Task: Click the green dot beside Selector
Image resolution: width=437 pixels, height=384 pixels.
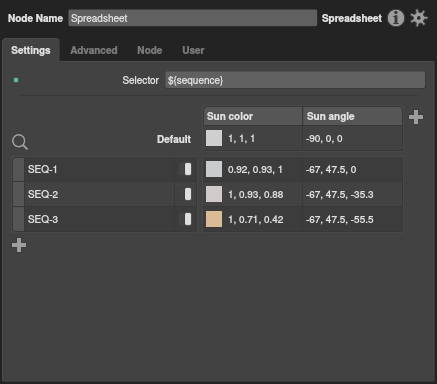Action: coord(16,80)
